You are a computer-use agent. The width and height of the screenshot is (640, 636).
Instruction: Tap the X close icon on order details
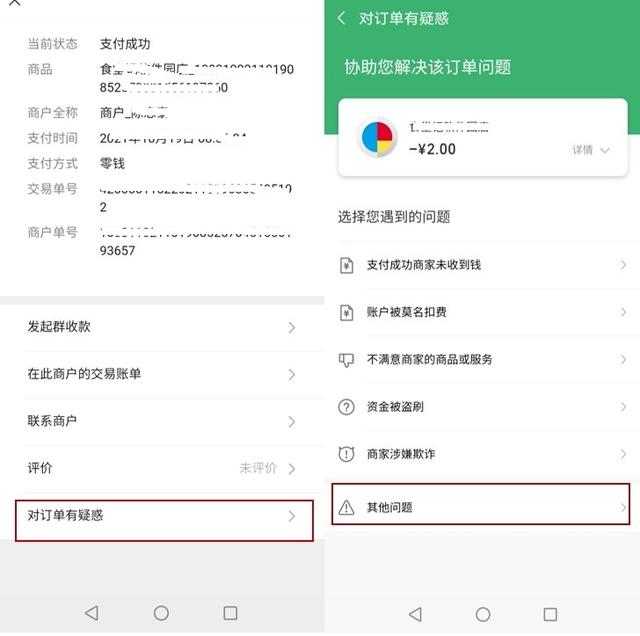click(x=15, y=2)
